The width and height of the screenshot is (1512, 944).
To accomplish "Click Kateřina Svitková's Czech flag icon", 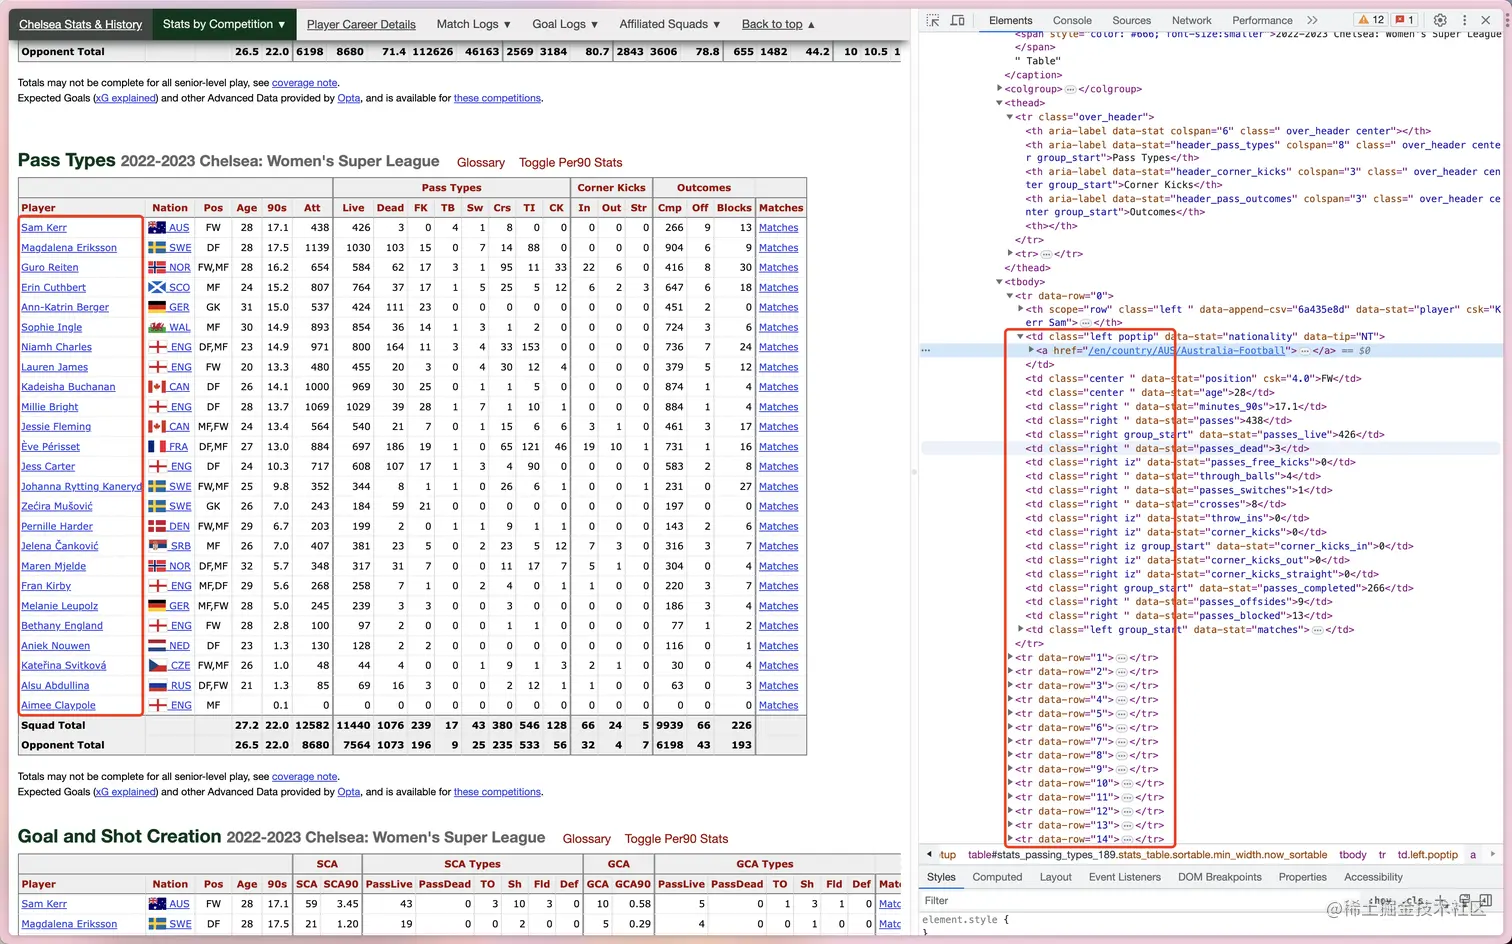I will pos(157,666).
